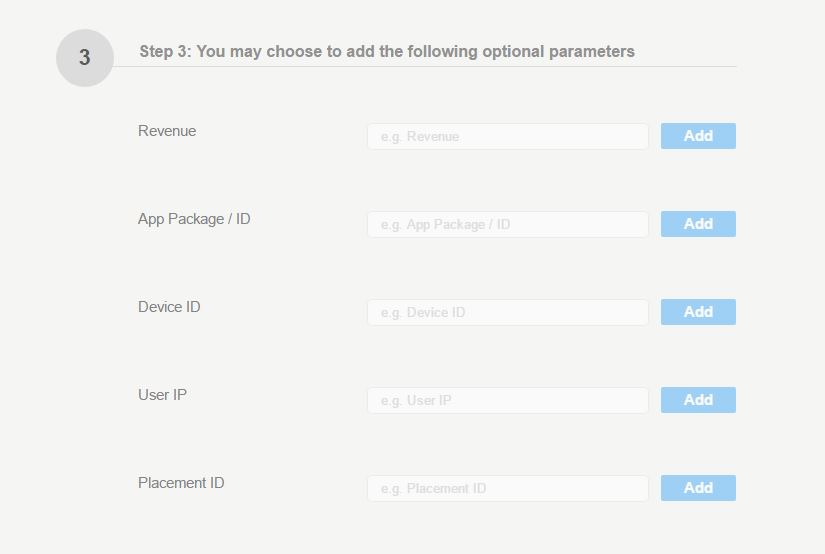This screenshot has width=825, height=554.
Task: Add the App Package / ID parameter
Action: tap(698, 224)
